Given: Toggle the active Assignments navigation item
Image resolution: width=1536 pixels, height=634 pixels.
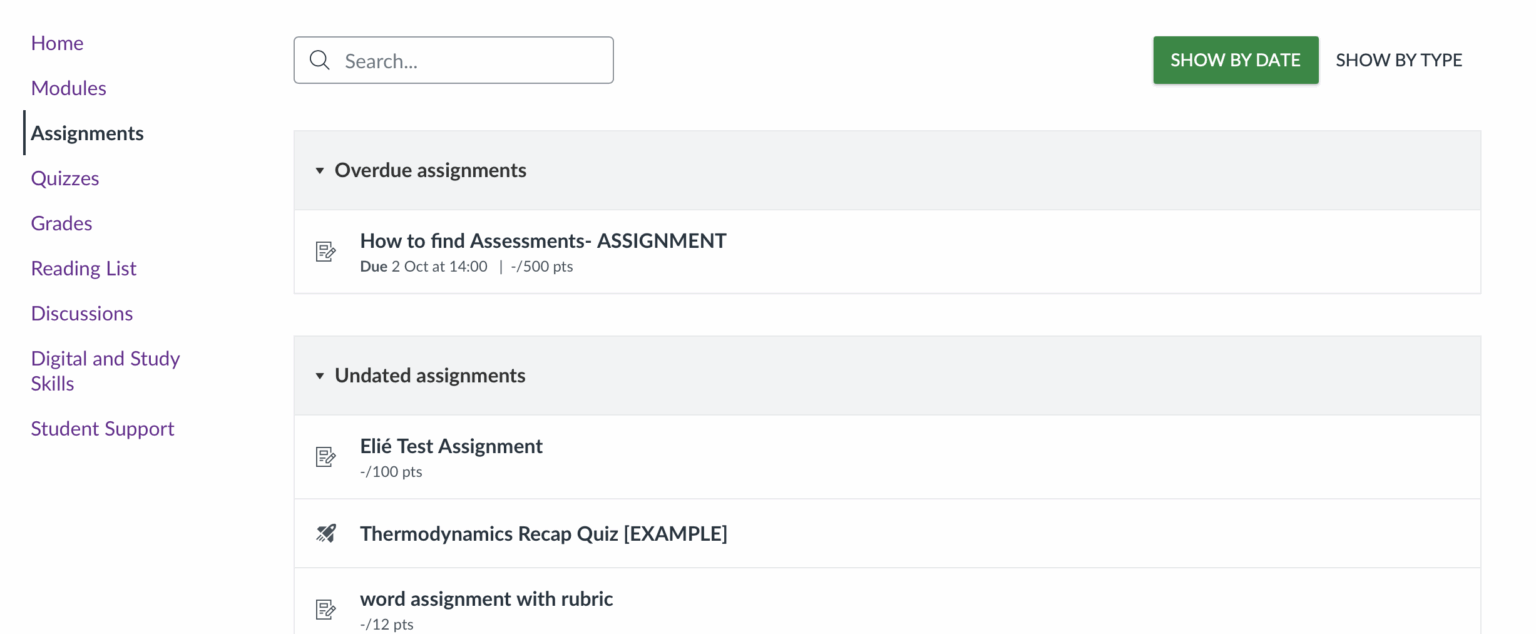Looking at the screenshot, I should click(87, 133).
